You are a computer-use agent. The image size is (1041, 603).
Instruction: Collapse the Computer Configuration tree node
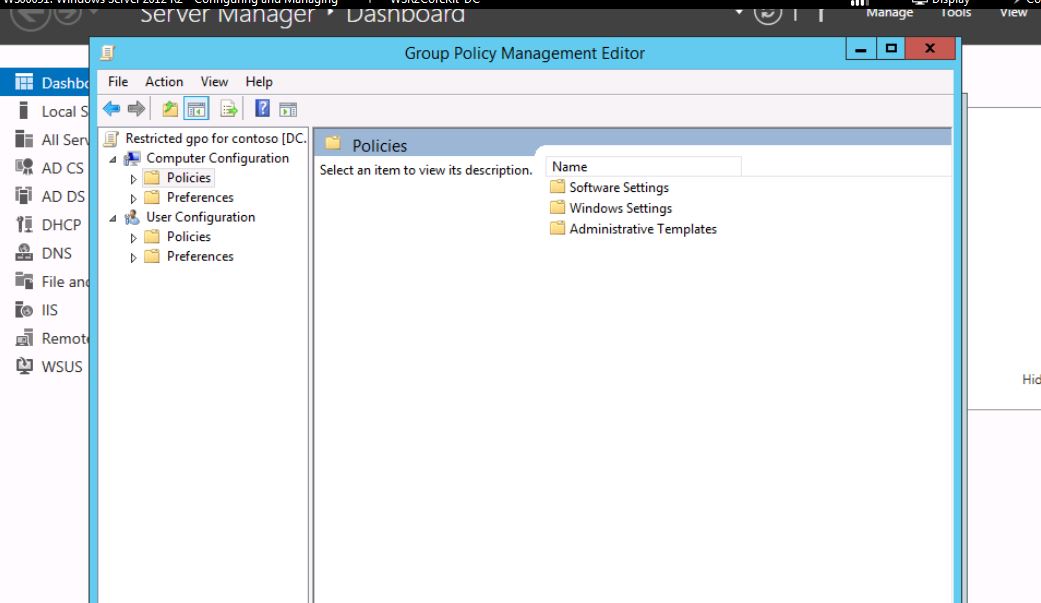pos(113,159)
